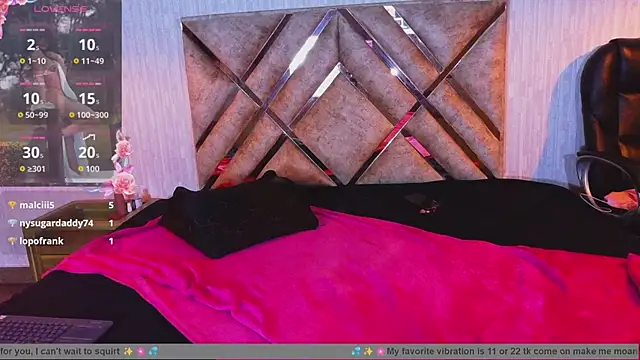This screenshot has height=360, width=640.
Task: Click the Lovense logo in the overlay
Action: tap(60, 9)
